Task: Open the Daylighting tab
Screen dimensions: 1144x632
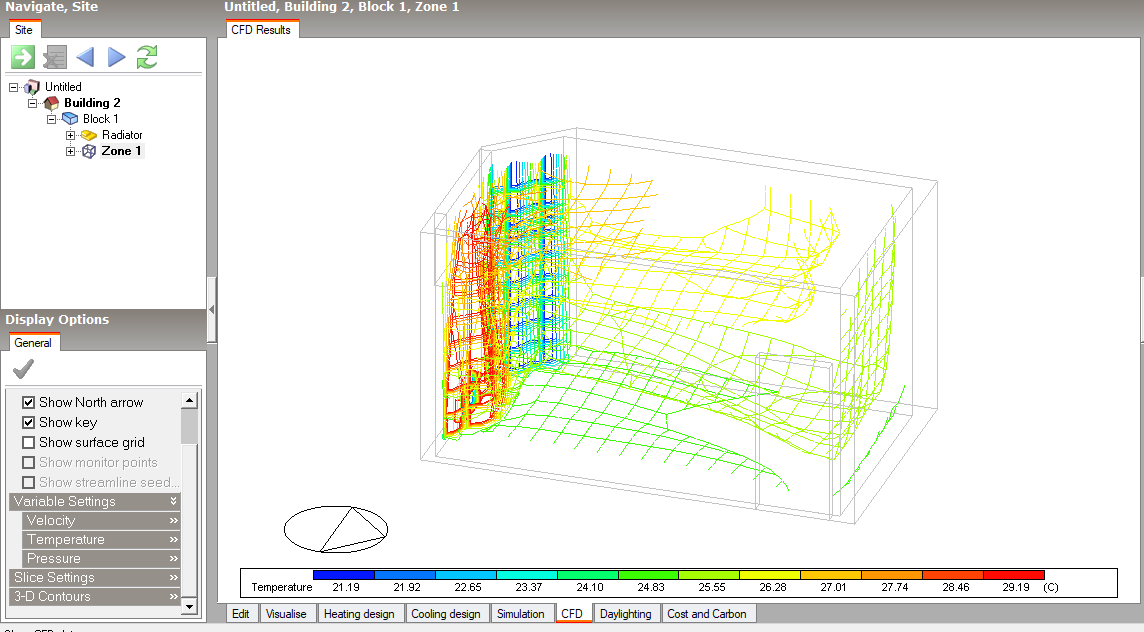Action: coord(626,614)
